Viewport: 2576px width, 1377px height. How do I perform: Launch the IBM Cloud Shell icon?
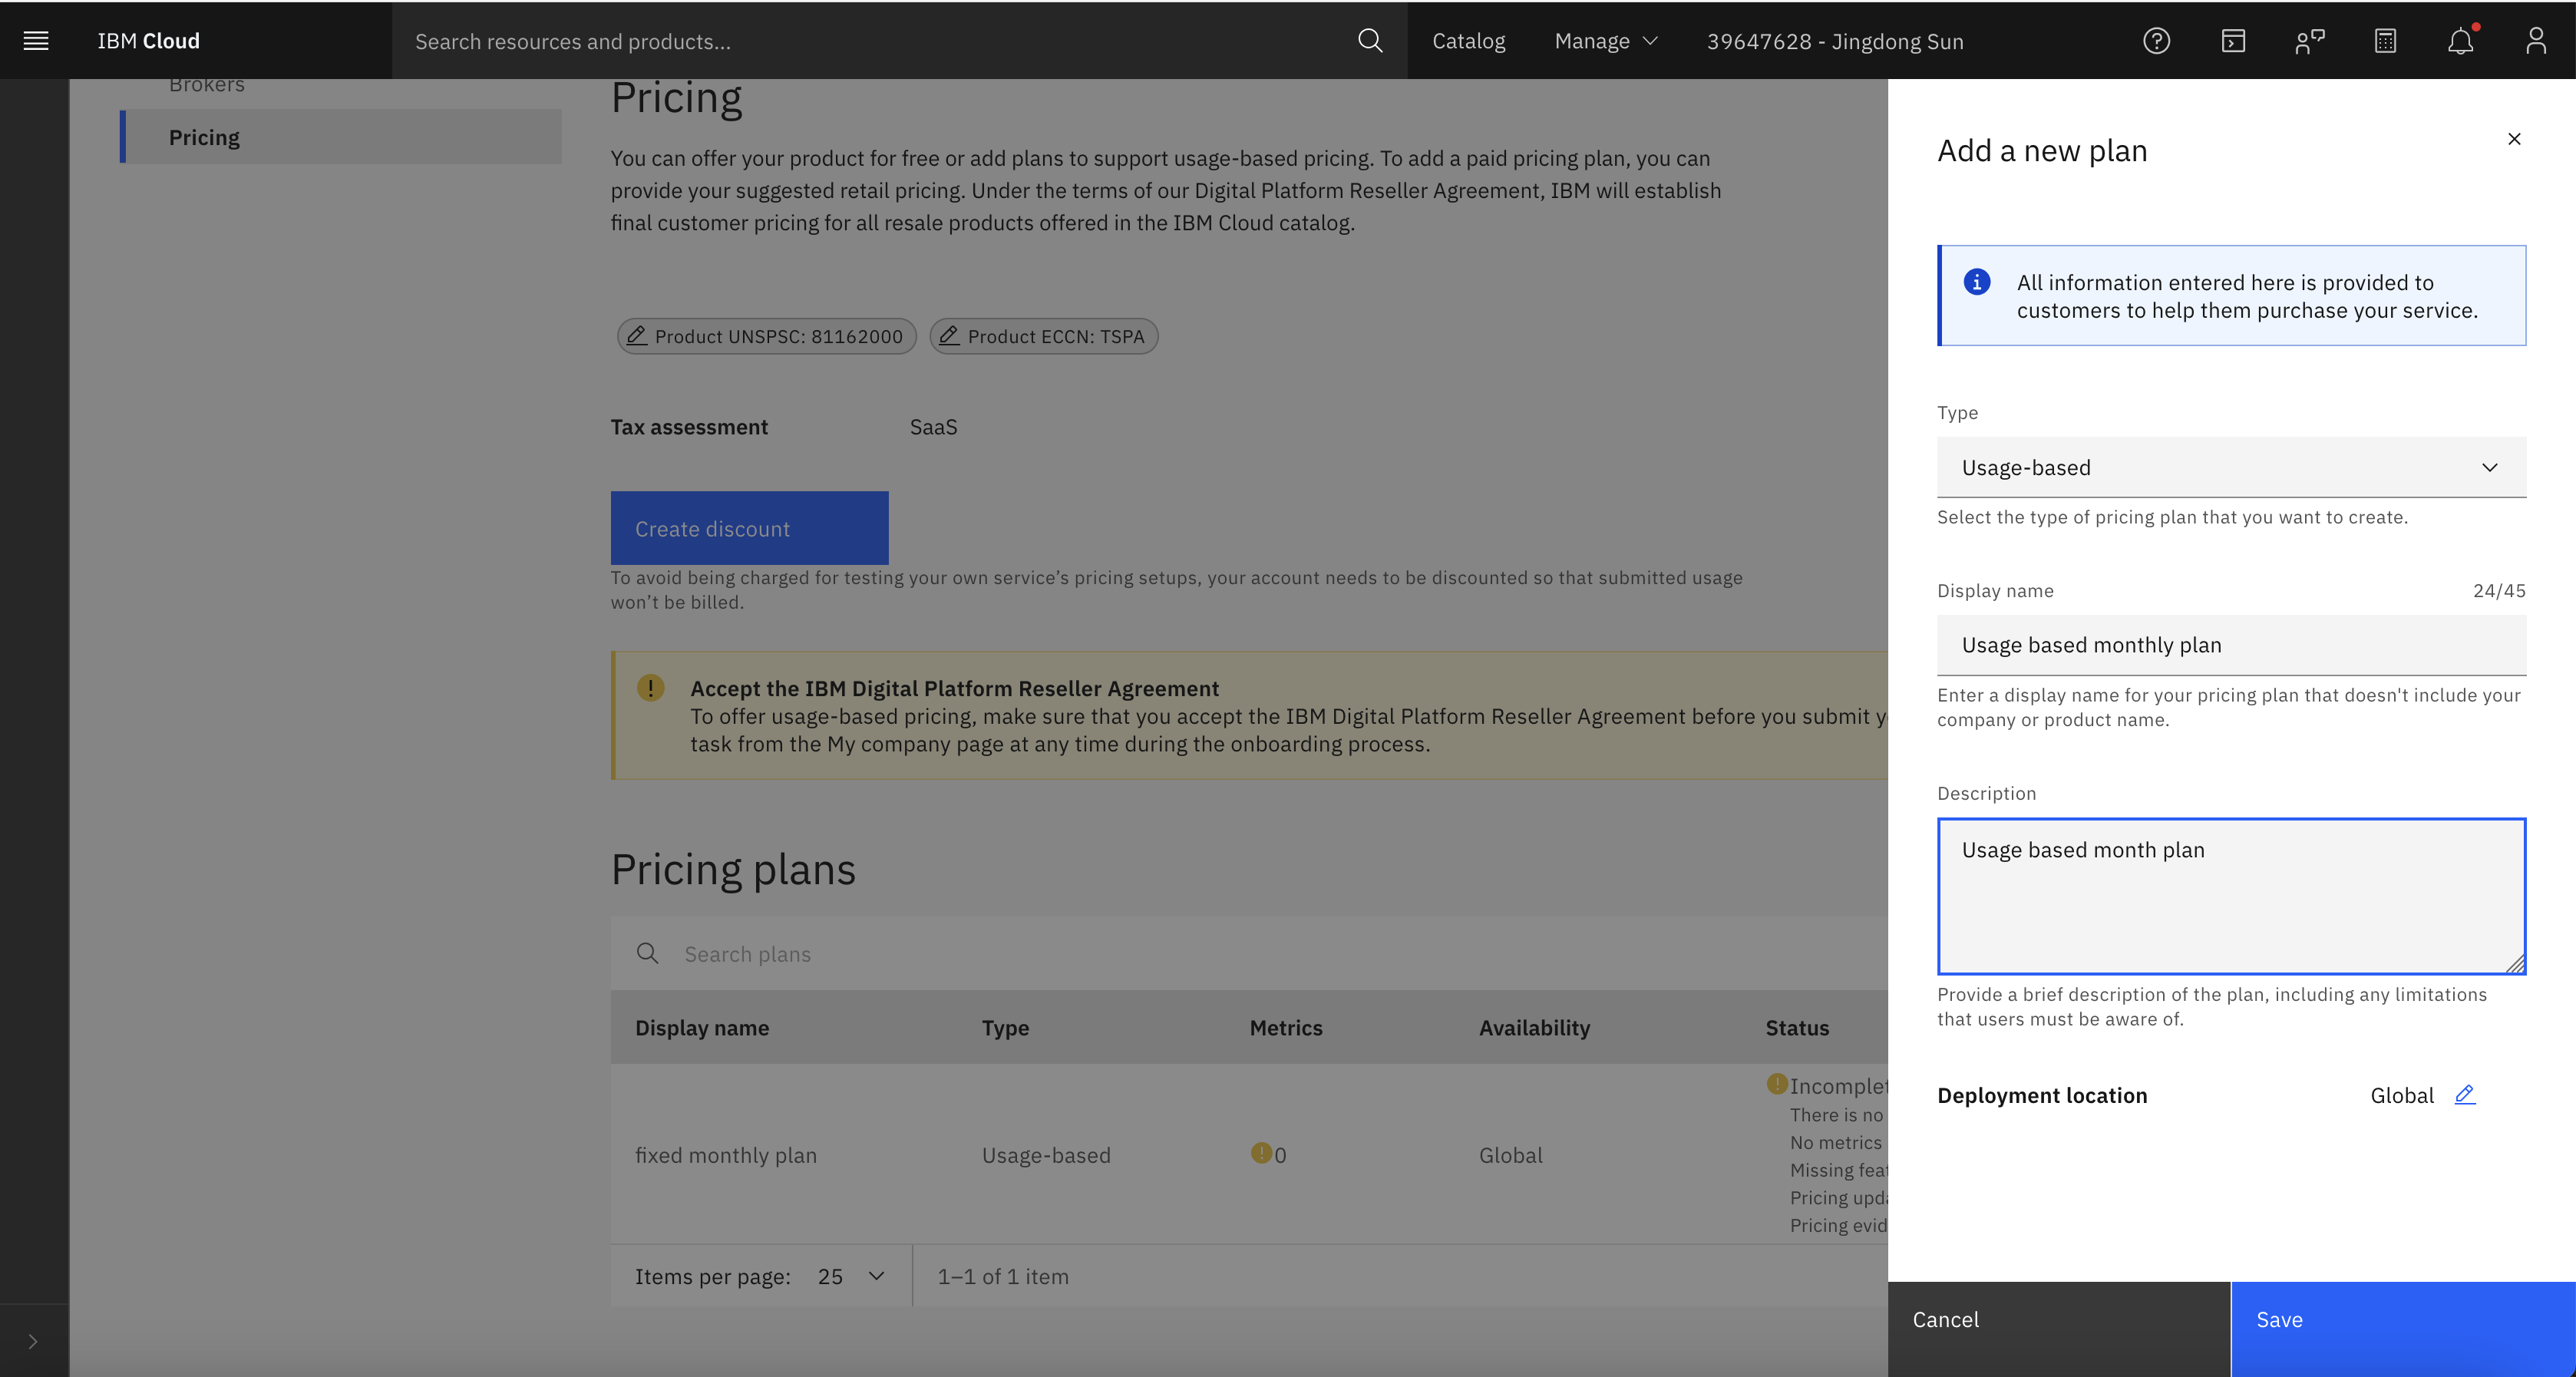click(x=2233, y=41)
